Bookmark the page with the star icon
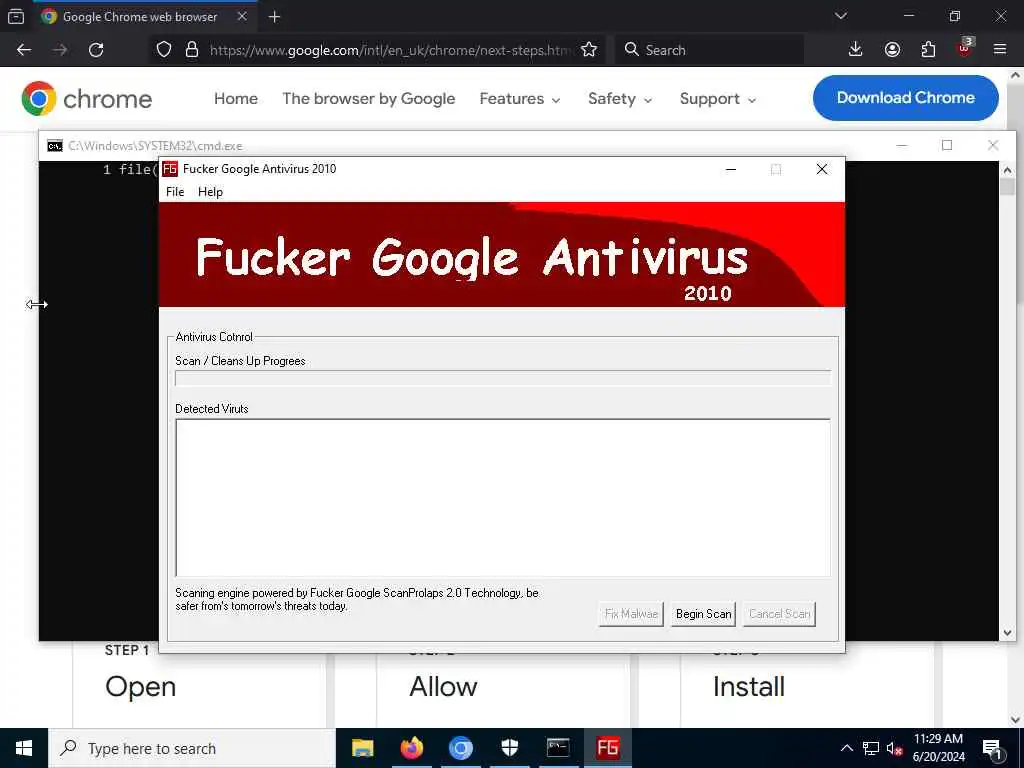The image size is (1024, 768). pos(588,50)
